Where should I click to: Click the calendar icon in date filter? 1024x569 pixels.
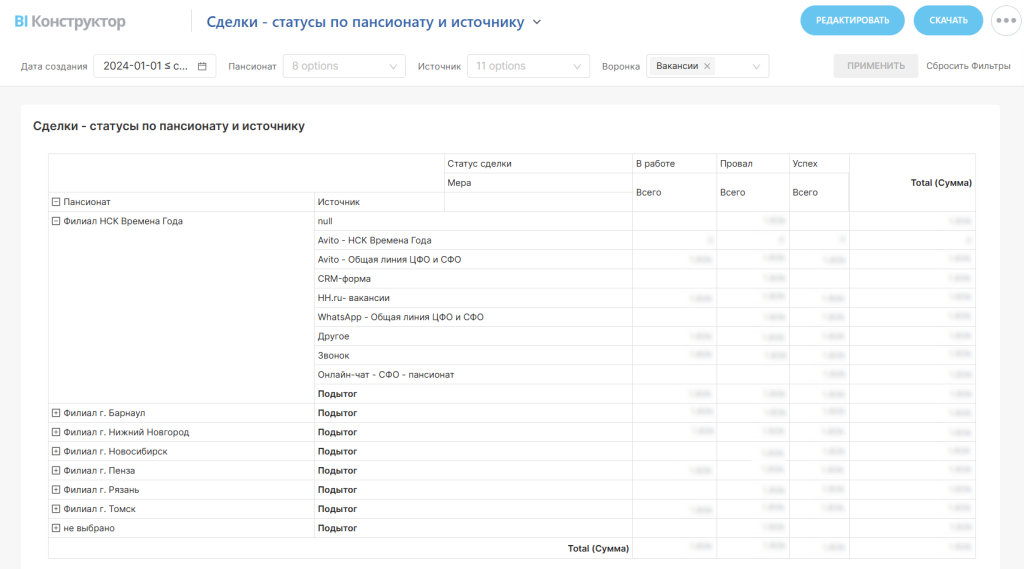click(202, 66)
